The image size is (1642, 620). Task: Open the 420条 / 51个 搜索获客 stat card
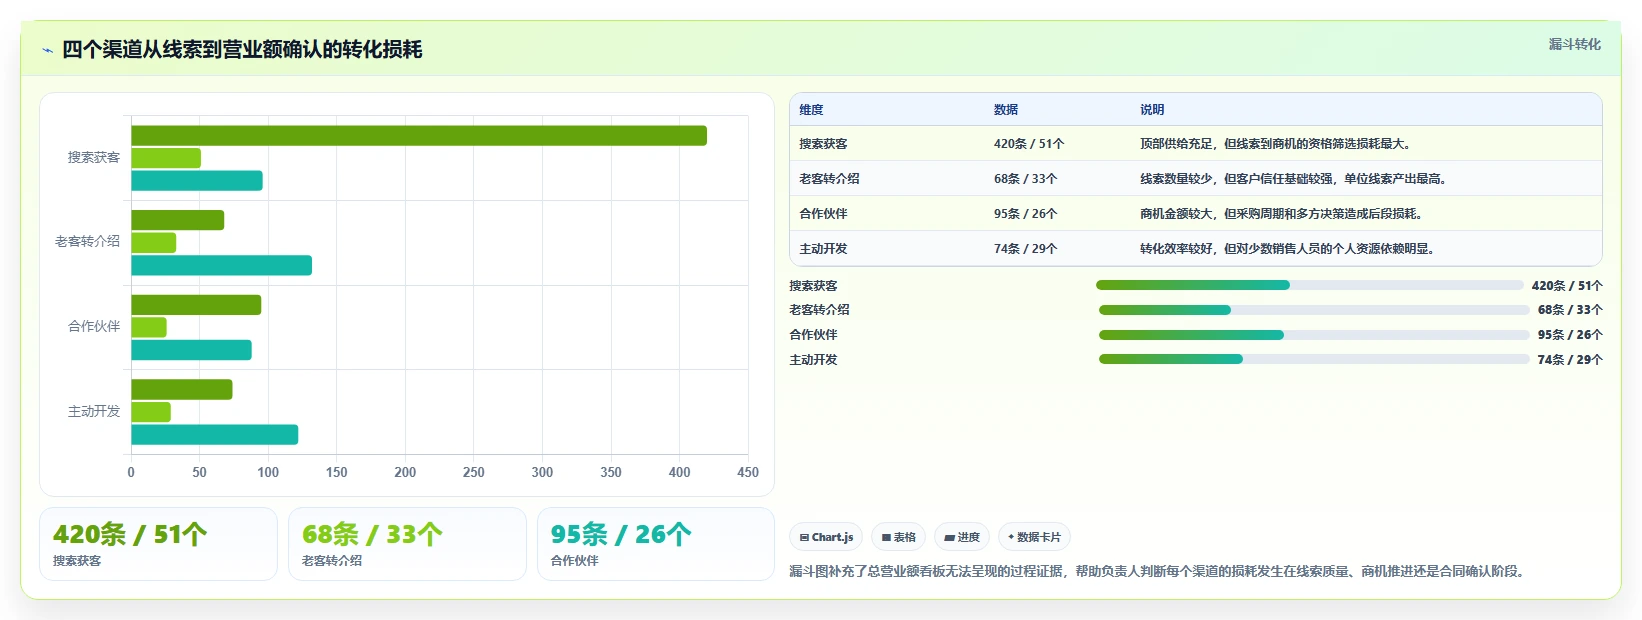click(158, 544)
